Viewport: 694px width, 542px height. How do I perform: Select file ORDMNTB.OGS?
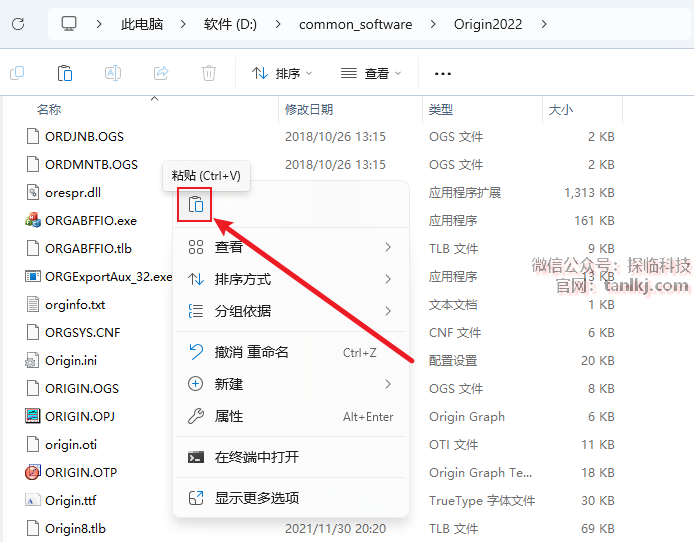coord(91,165)
